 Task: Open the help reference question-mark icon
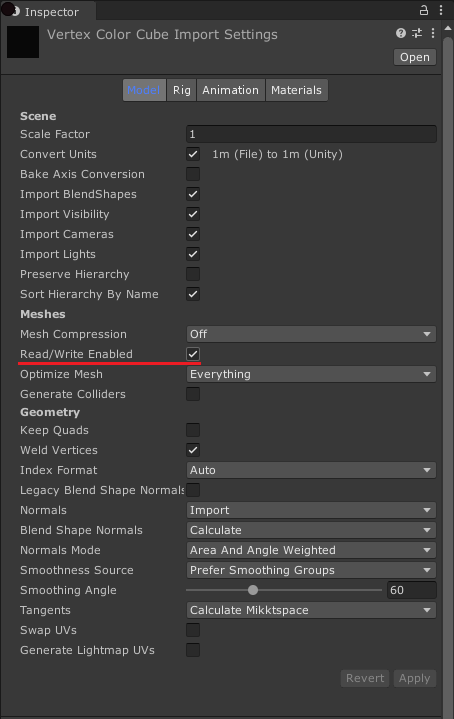coord(401,33)
